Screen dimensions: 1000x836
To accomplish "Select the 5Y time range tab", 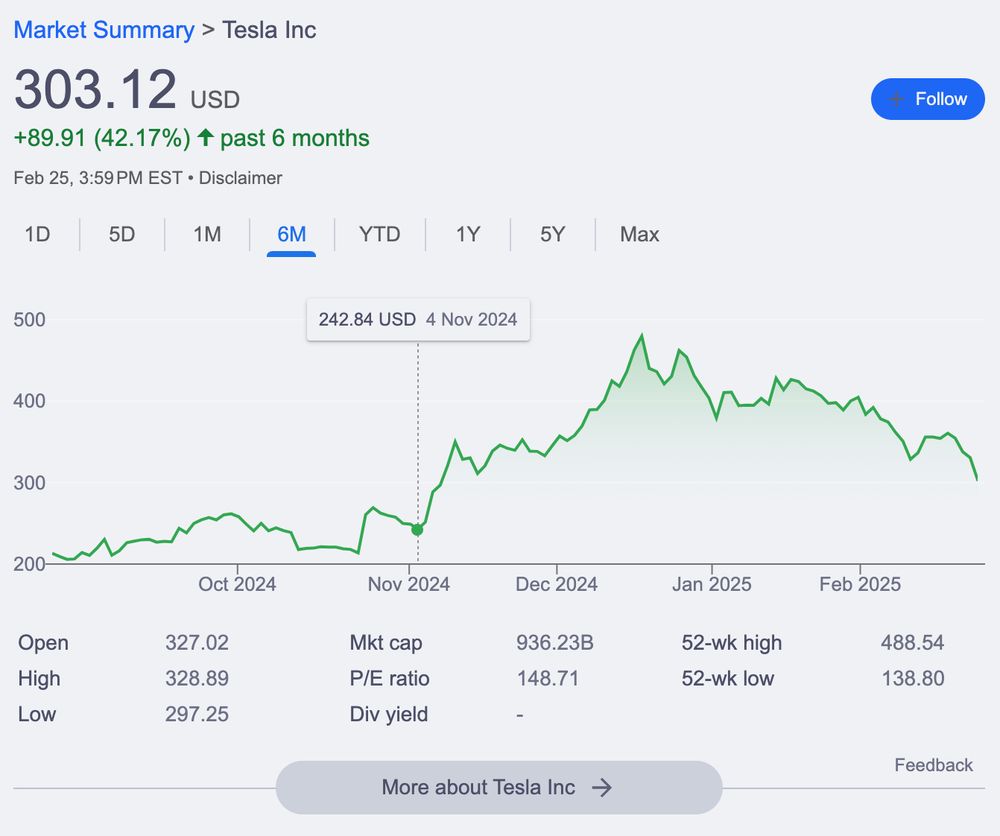I will 552,234.
